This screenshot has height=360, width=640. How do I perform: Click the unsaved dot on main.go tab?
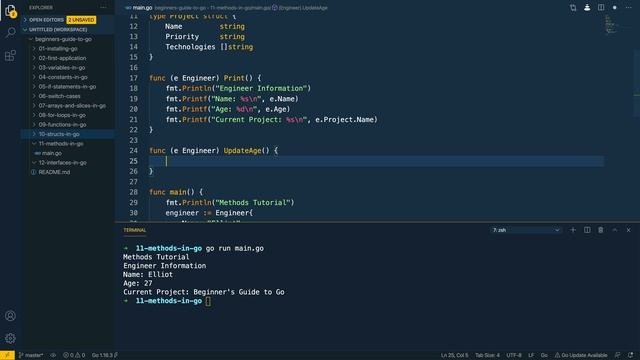pyautogui.click(x=615, y=7)
